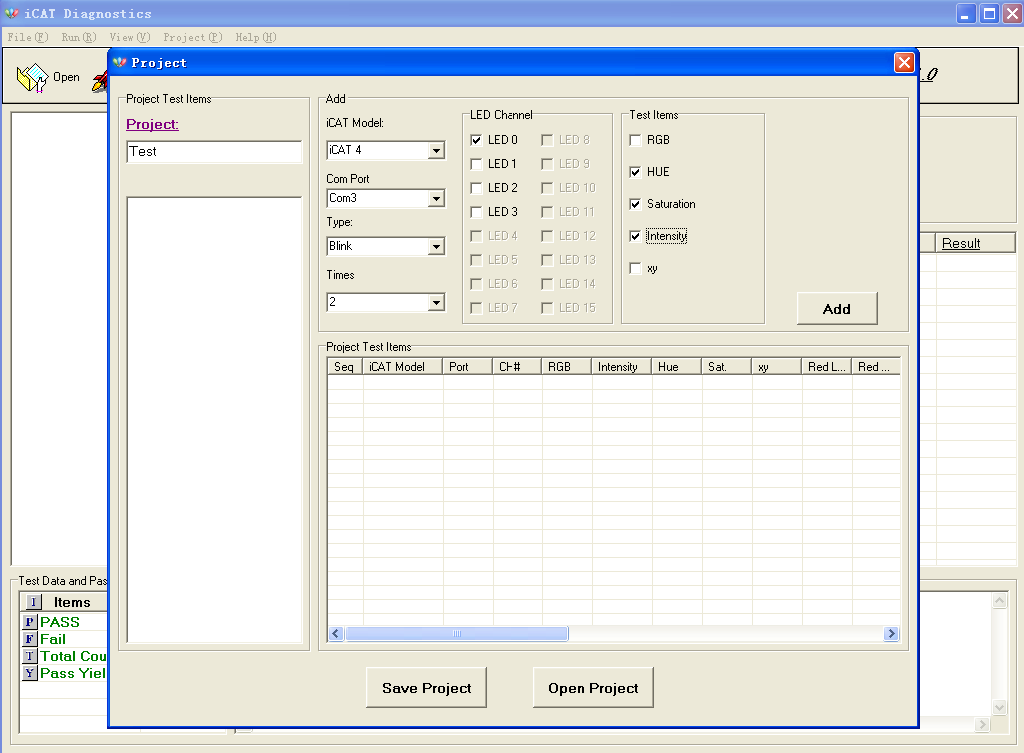Open the Help menu

(255, 37)
